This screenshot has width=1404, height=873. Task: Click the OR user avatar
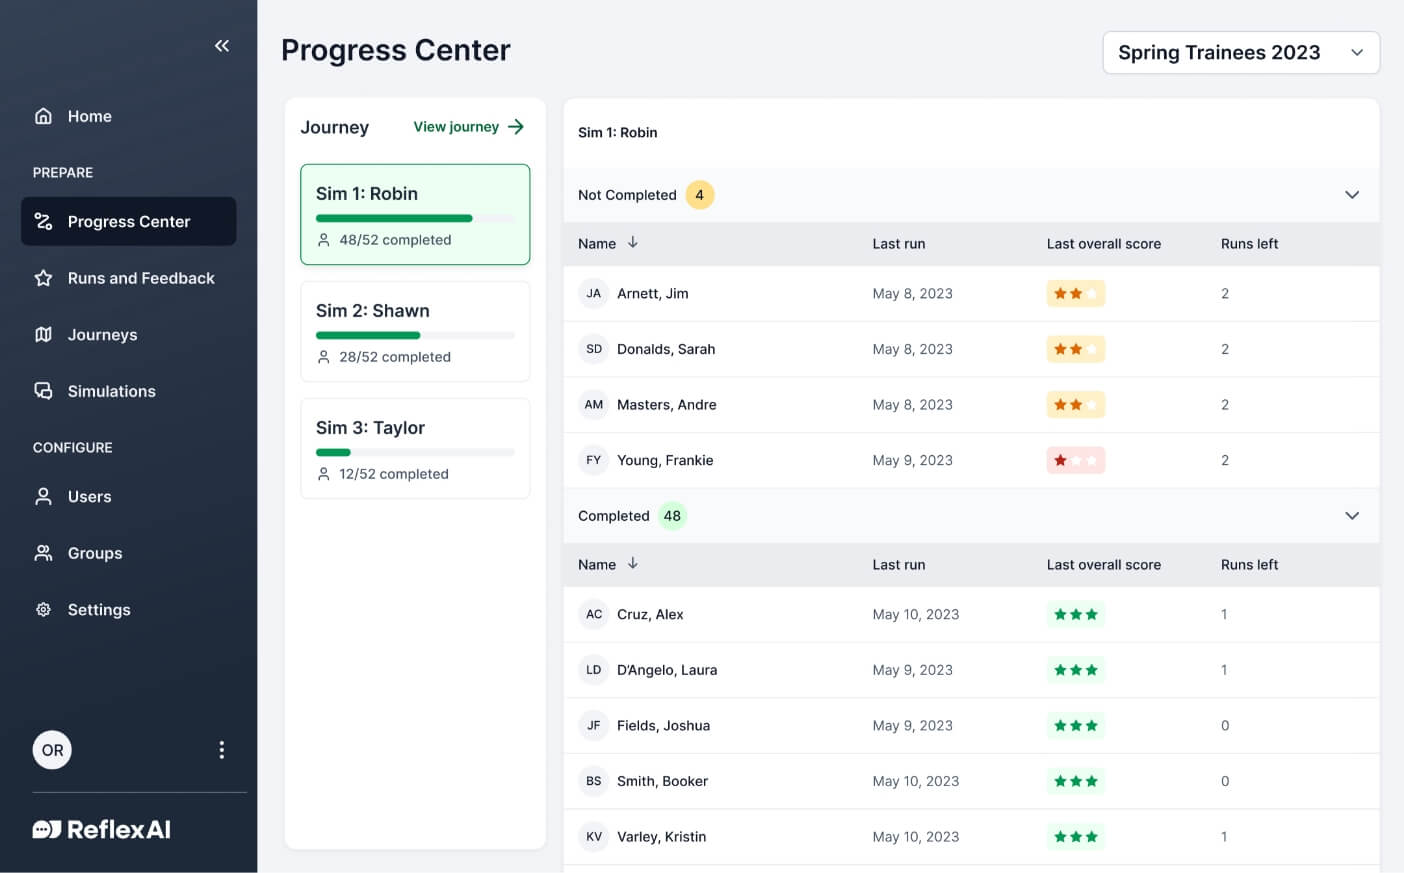coord(52,750)
